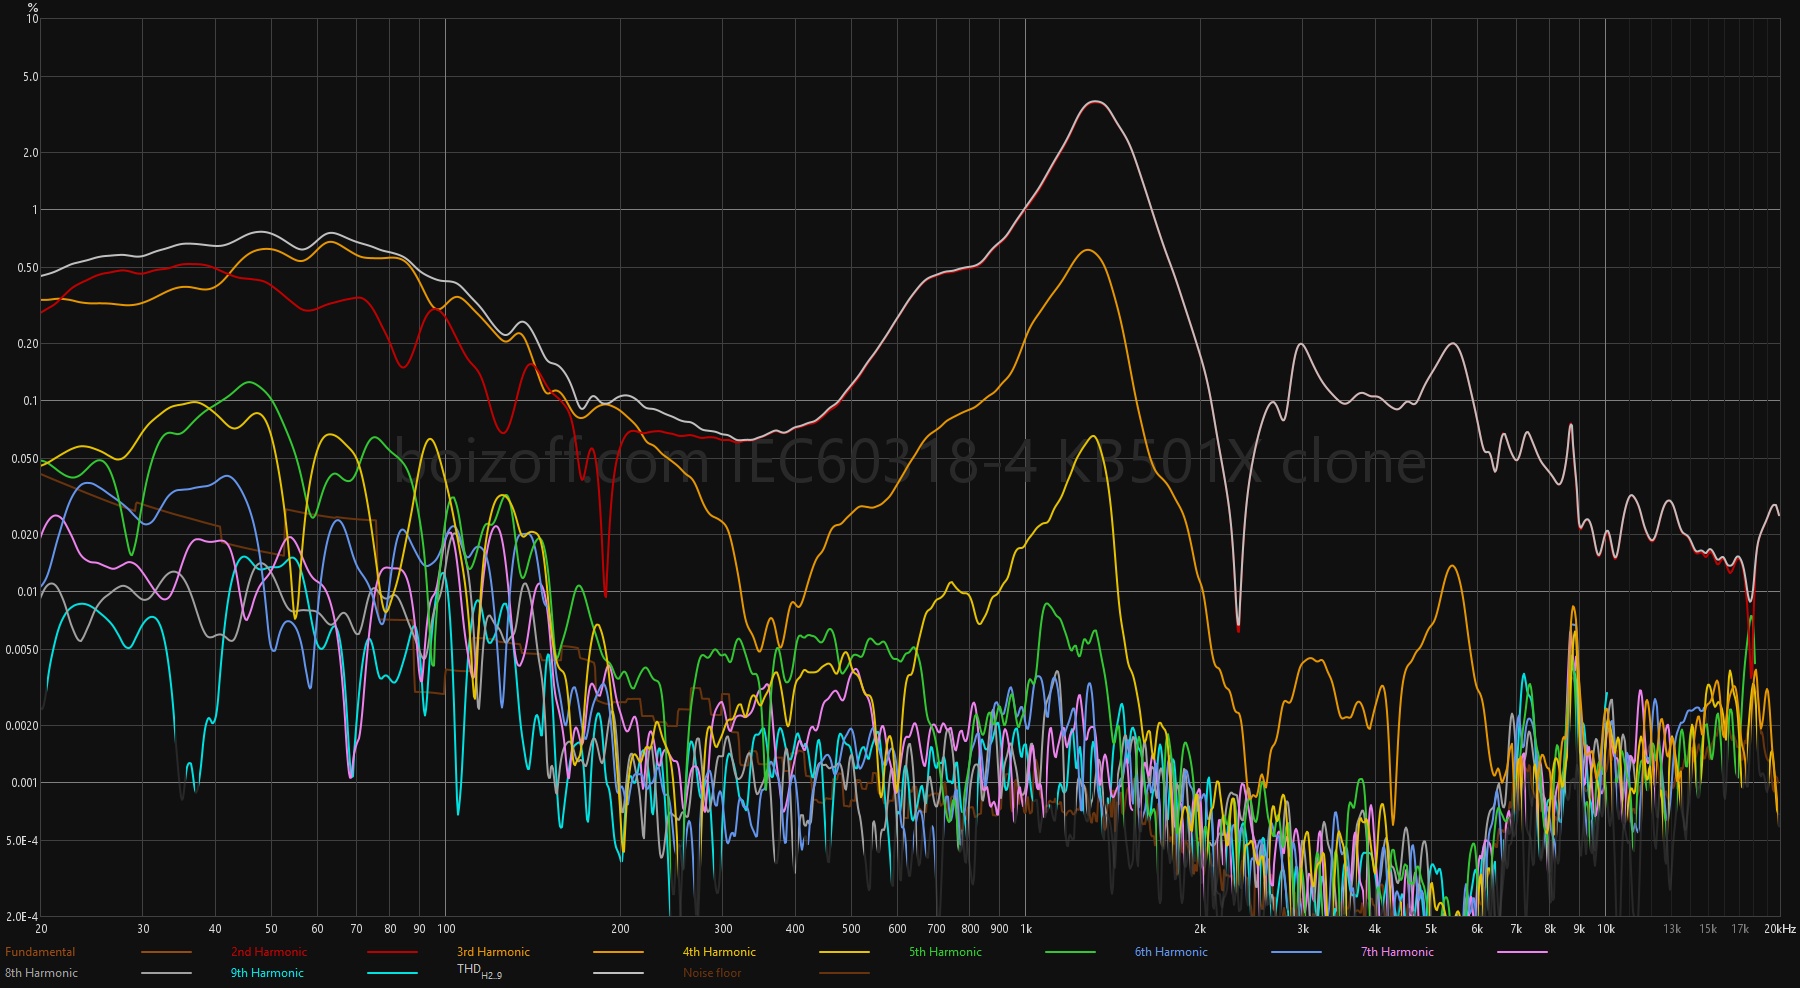Click the 7th Harmonic legend label
Viewport: 1800px width, 988px height.
pos(1397,952)
